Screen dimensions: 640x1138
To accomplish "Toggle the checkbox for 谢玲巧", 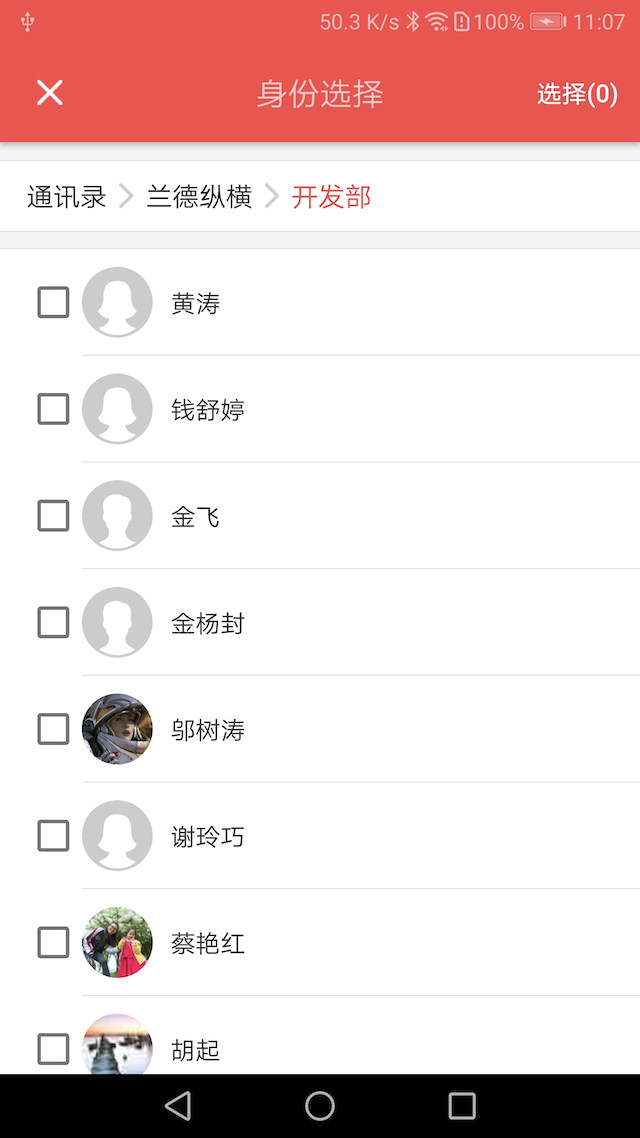I will coord(53,836).
